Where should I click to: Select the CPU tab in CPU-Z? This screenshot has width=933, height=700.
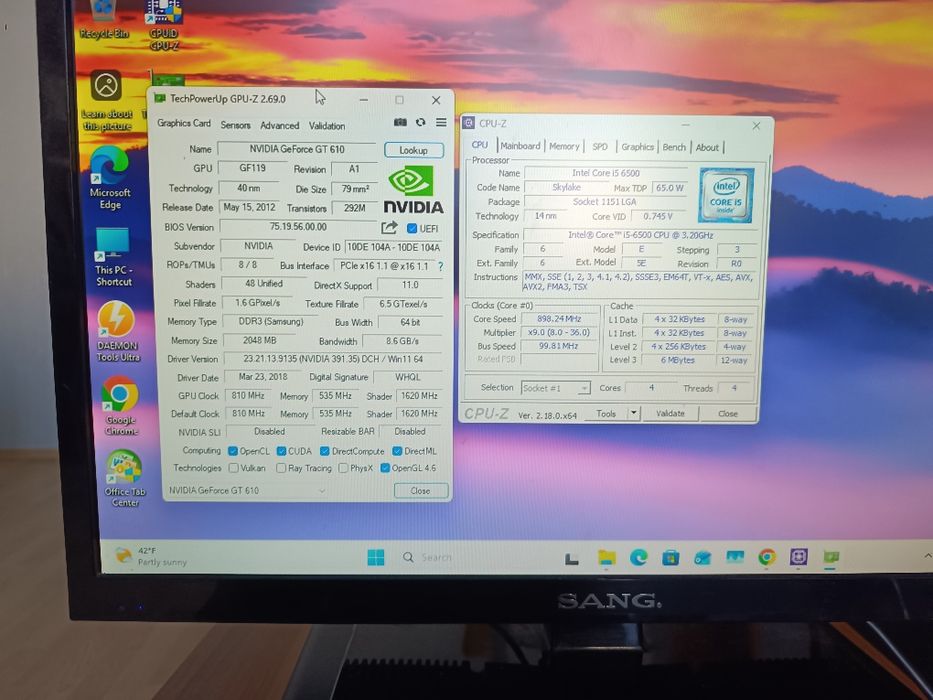click(480, 145)
